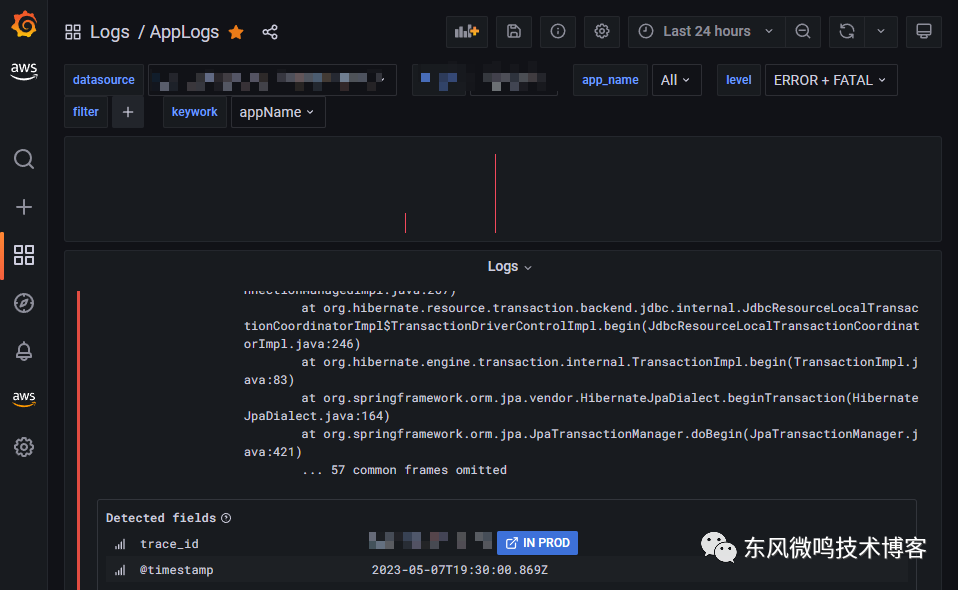Click the app_name label
The height and width of the screenshot is (590, 958).
[610, 80]
